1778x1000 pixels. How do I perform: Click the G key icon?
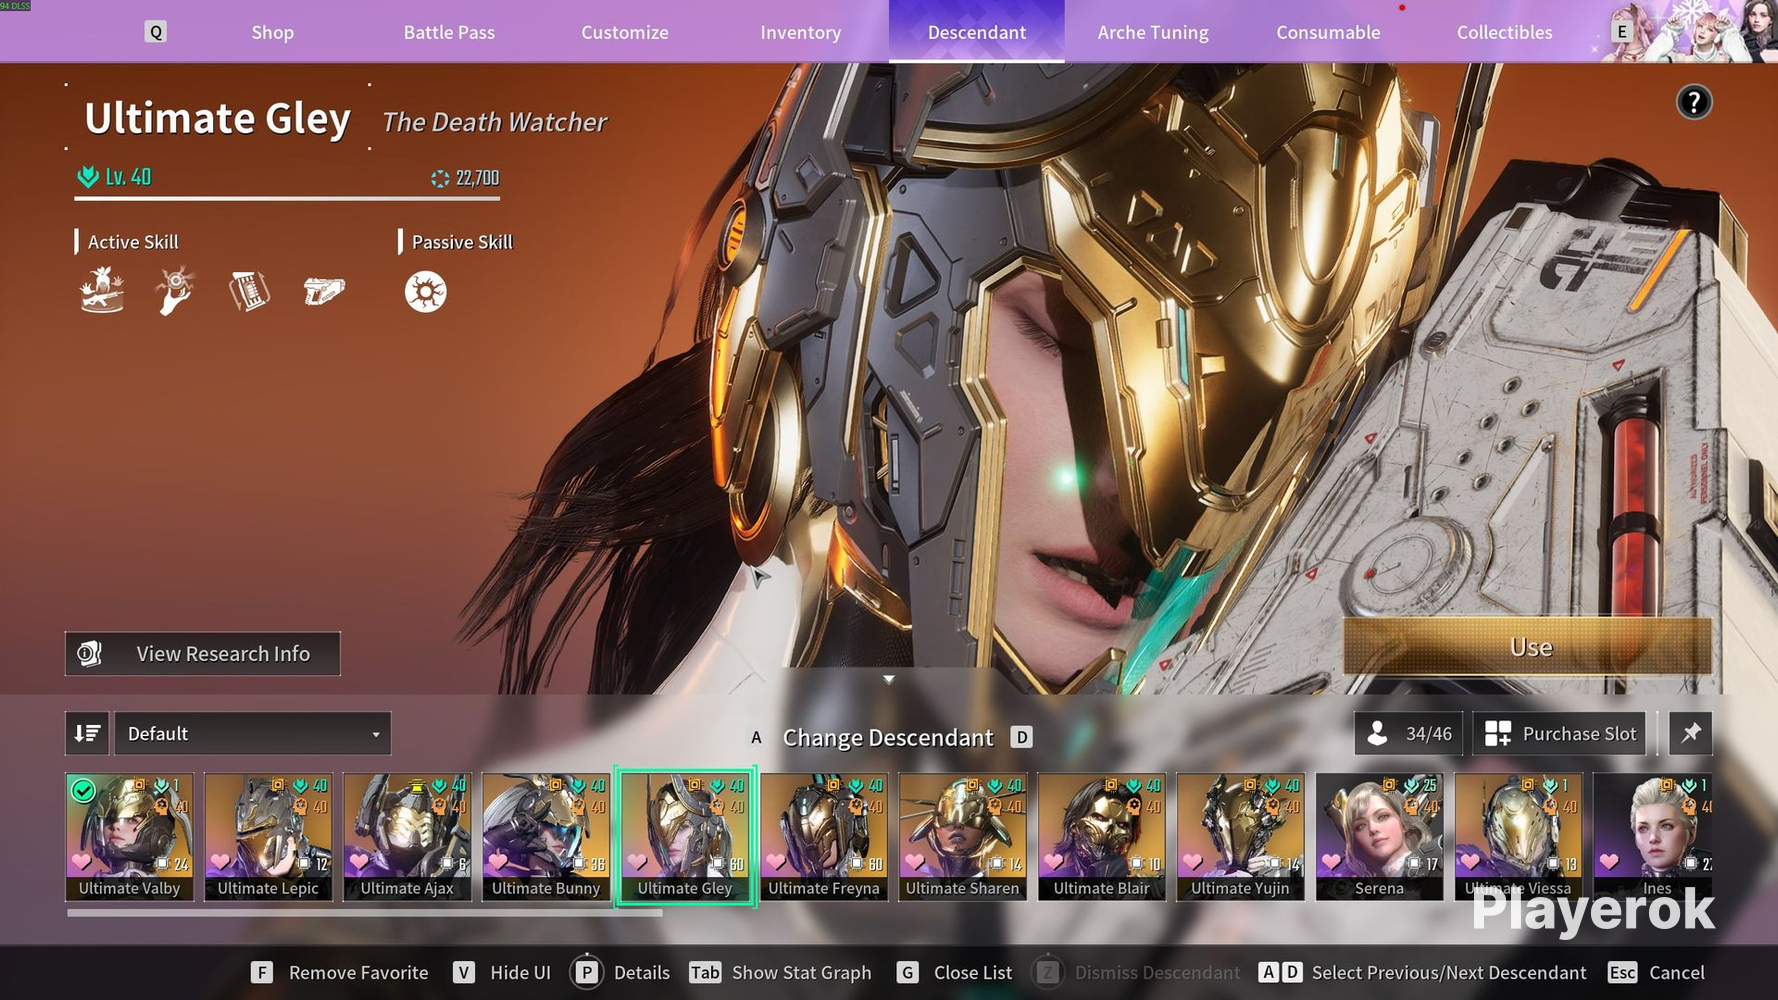tap(907, 972)
